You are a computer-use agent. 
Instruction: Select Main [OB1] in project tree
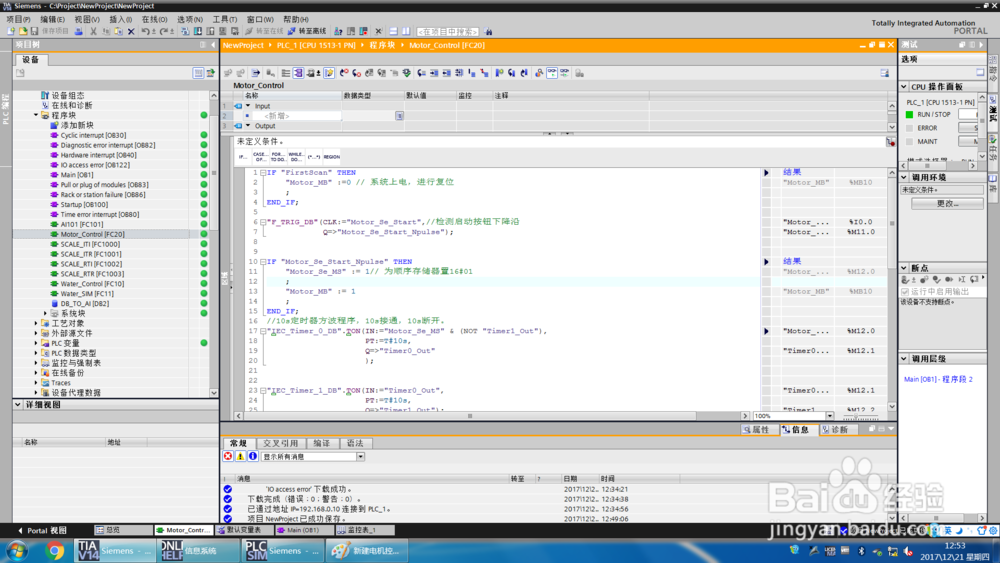[77, 175]
